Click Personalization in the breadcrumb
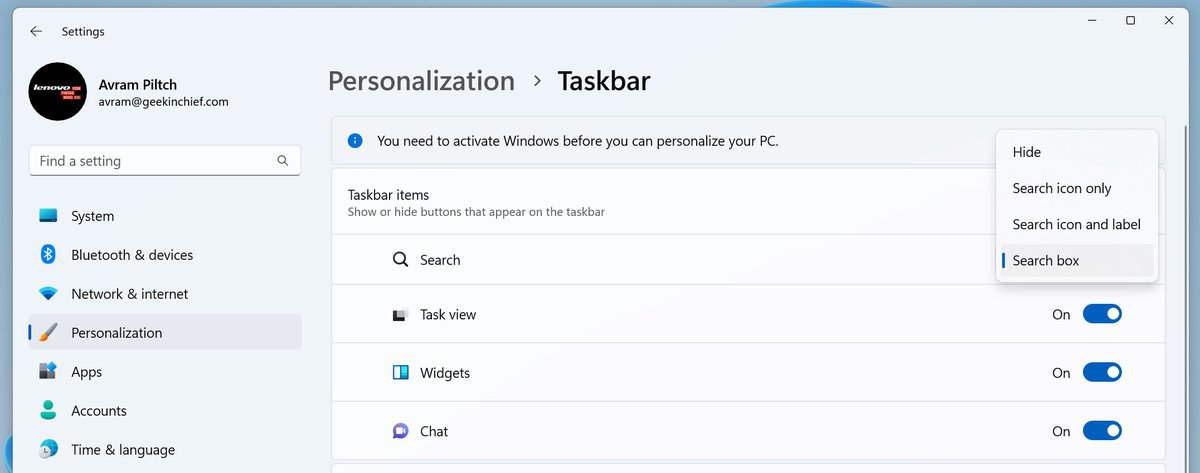The height and width of the screenshot is (473, 1200). coord(421,81)
